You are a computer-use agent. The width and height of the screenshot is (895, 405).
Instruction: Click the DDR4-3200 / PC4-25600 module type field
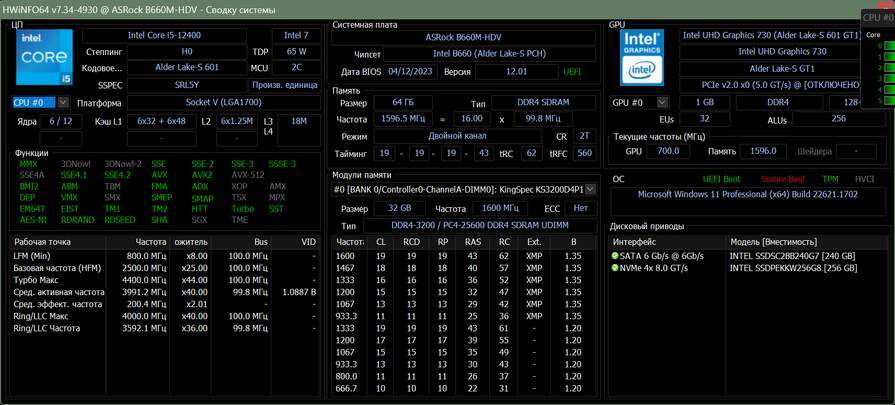(479, 225)
